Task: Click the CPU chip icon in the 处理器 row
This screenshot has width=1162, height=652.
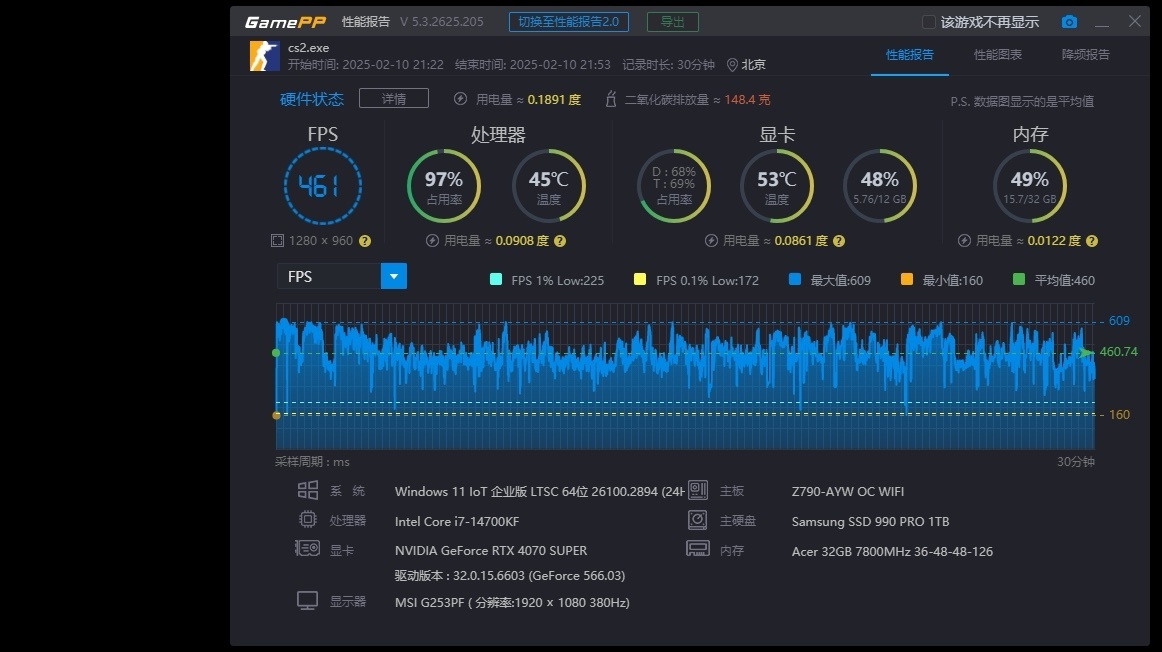Action: coord(308,519)
